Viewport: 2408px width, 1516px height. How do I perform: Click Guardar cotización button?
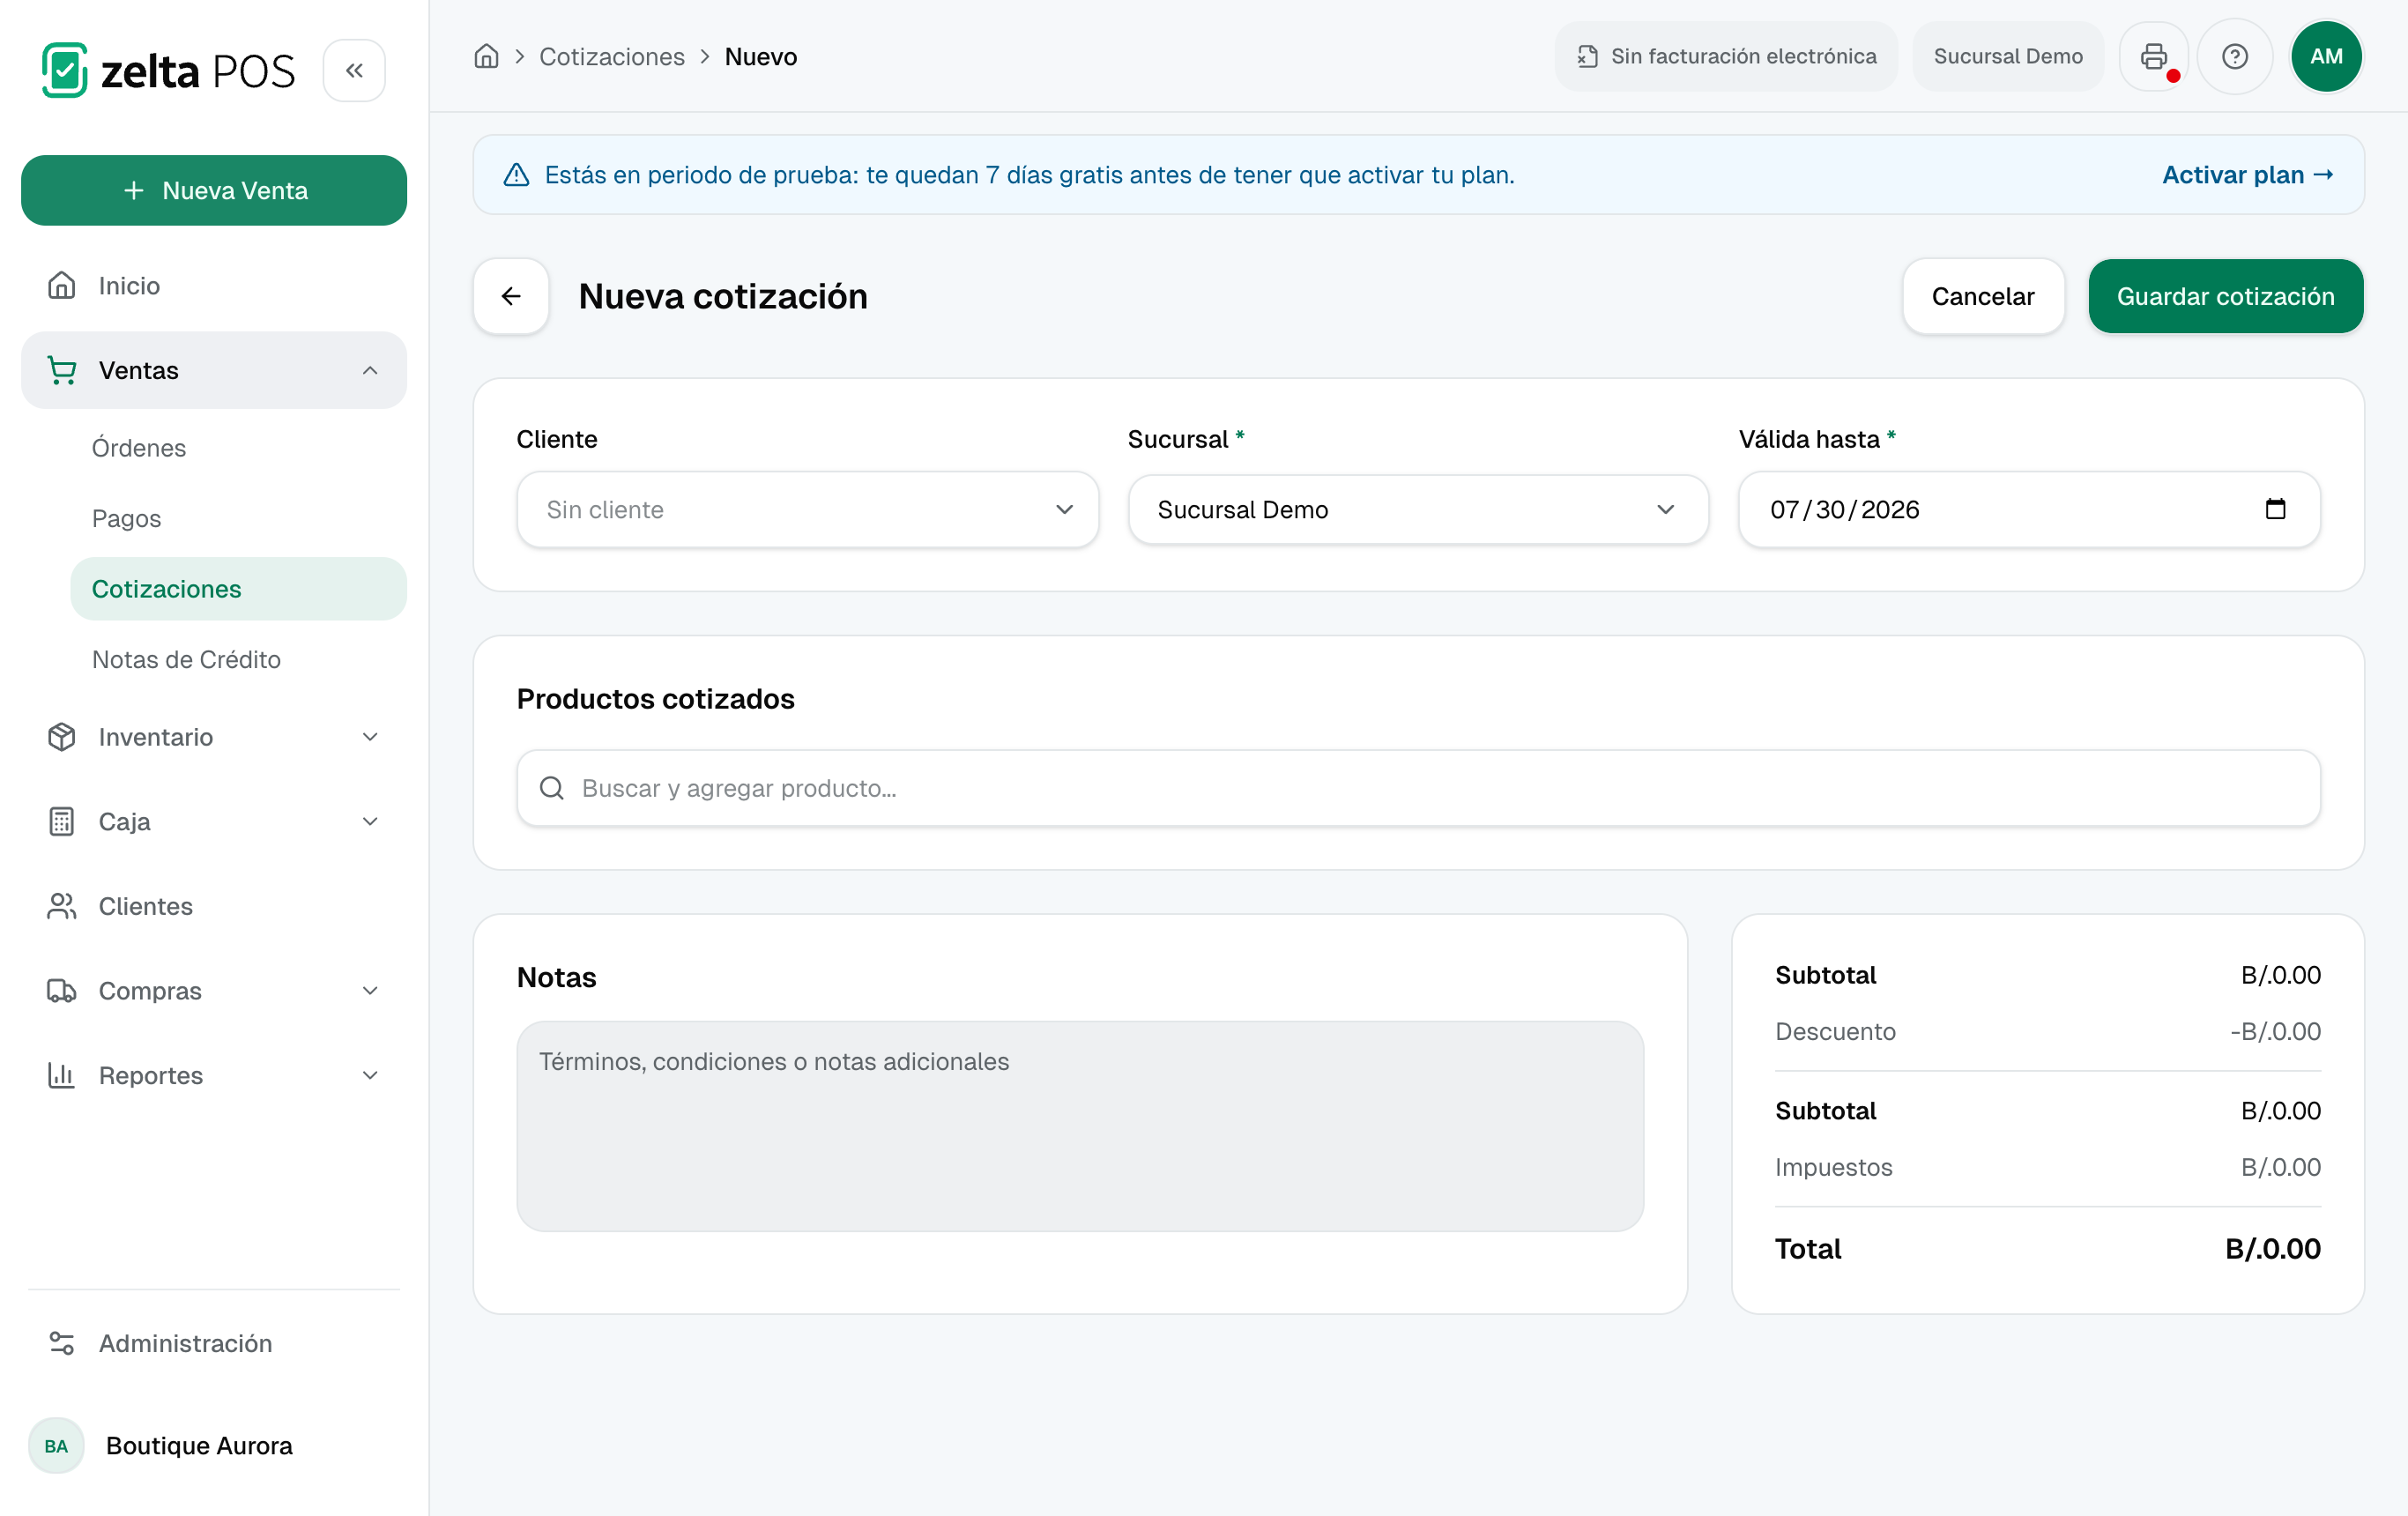click(2225, 296)
